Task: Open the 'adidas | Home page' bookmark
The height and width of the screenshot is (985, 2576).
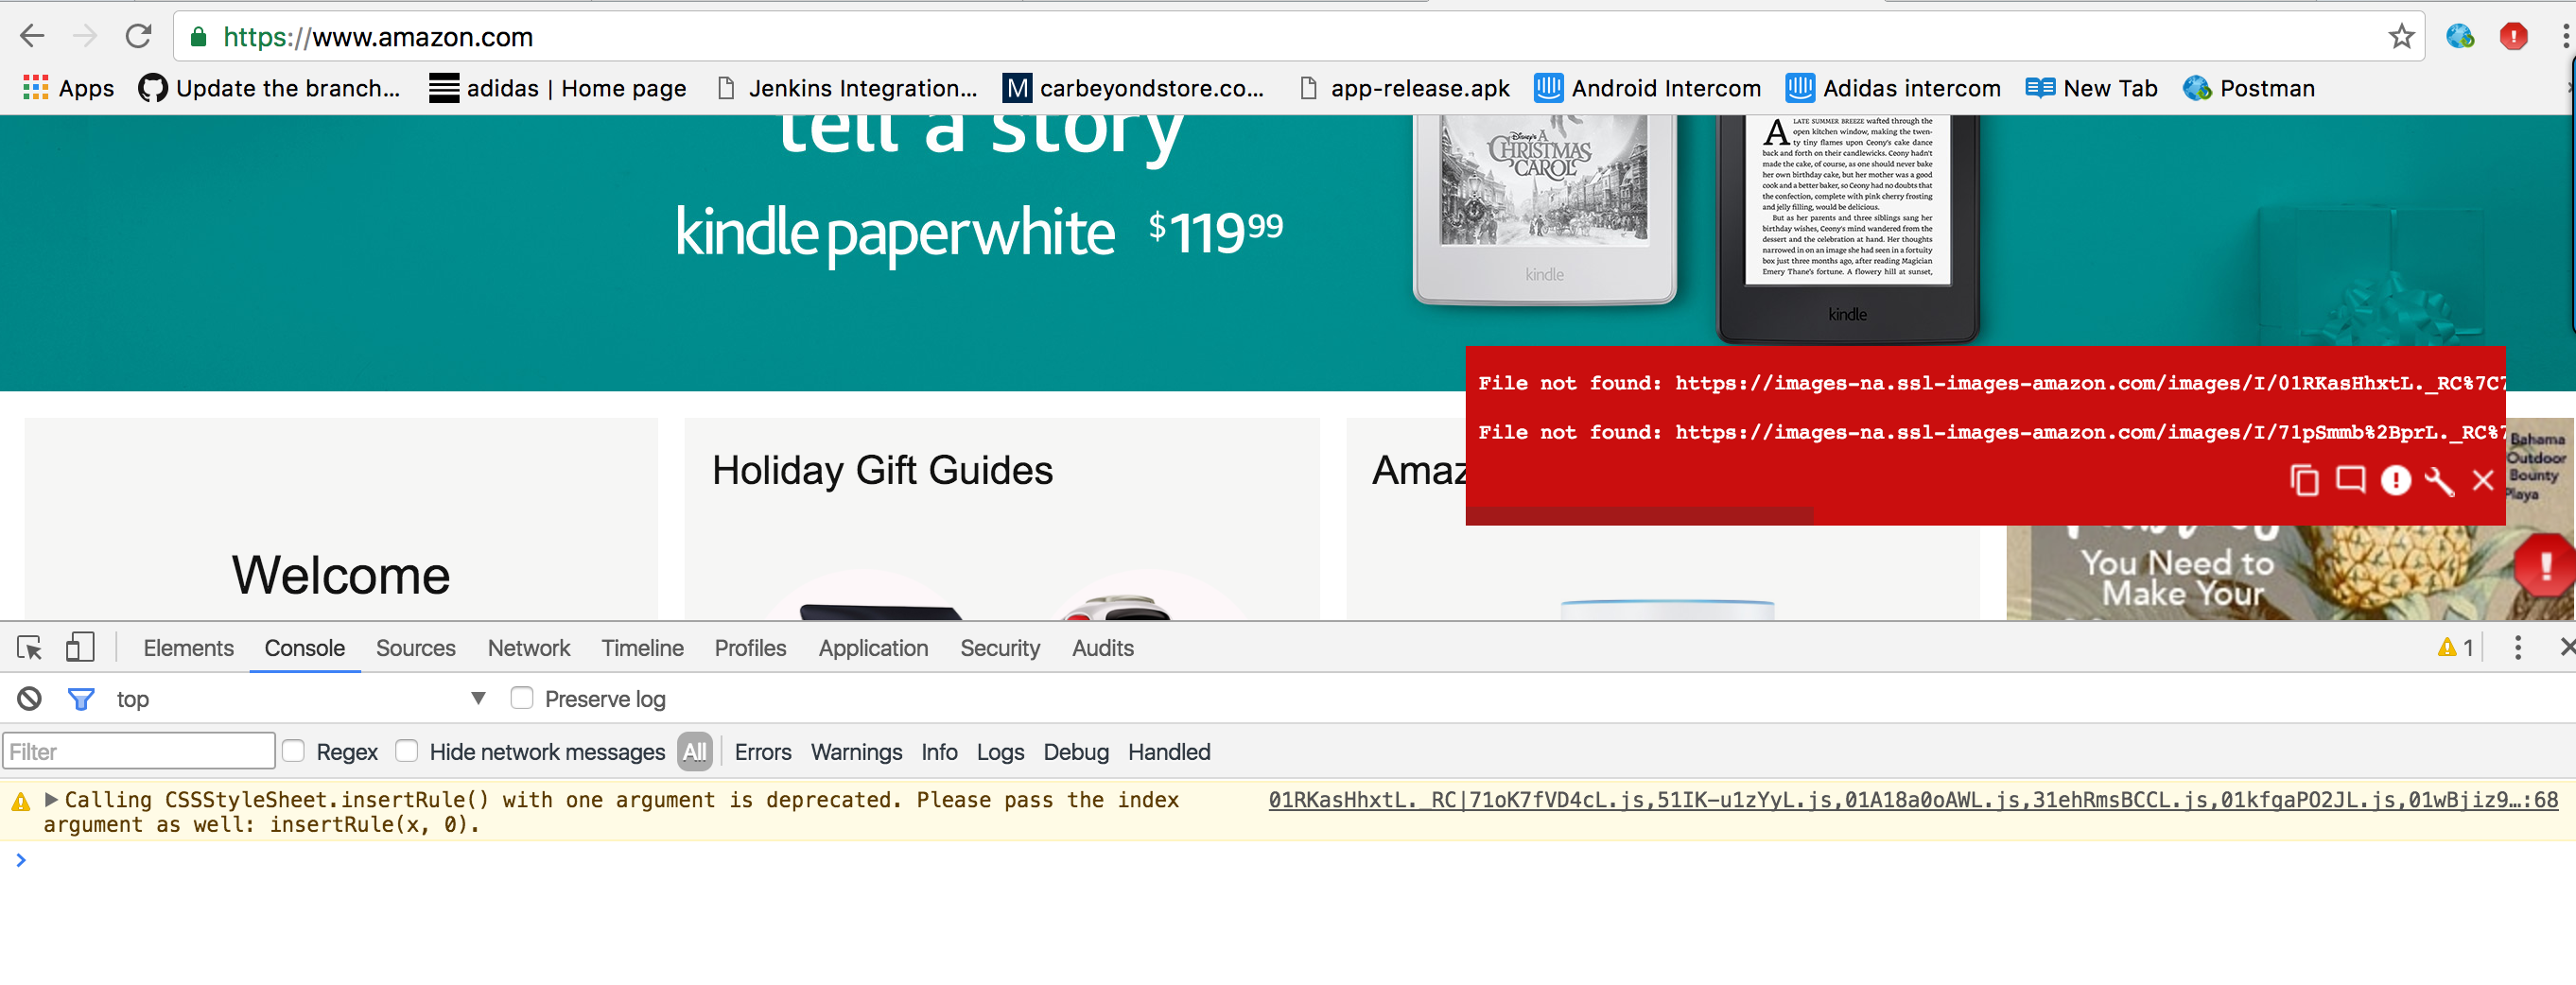Action: pyautogui.click(x=557, y=88)
